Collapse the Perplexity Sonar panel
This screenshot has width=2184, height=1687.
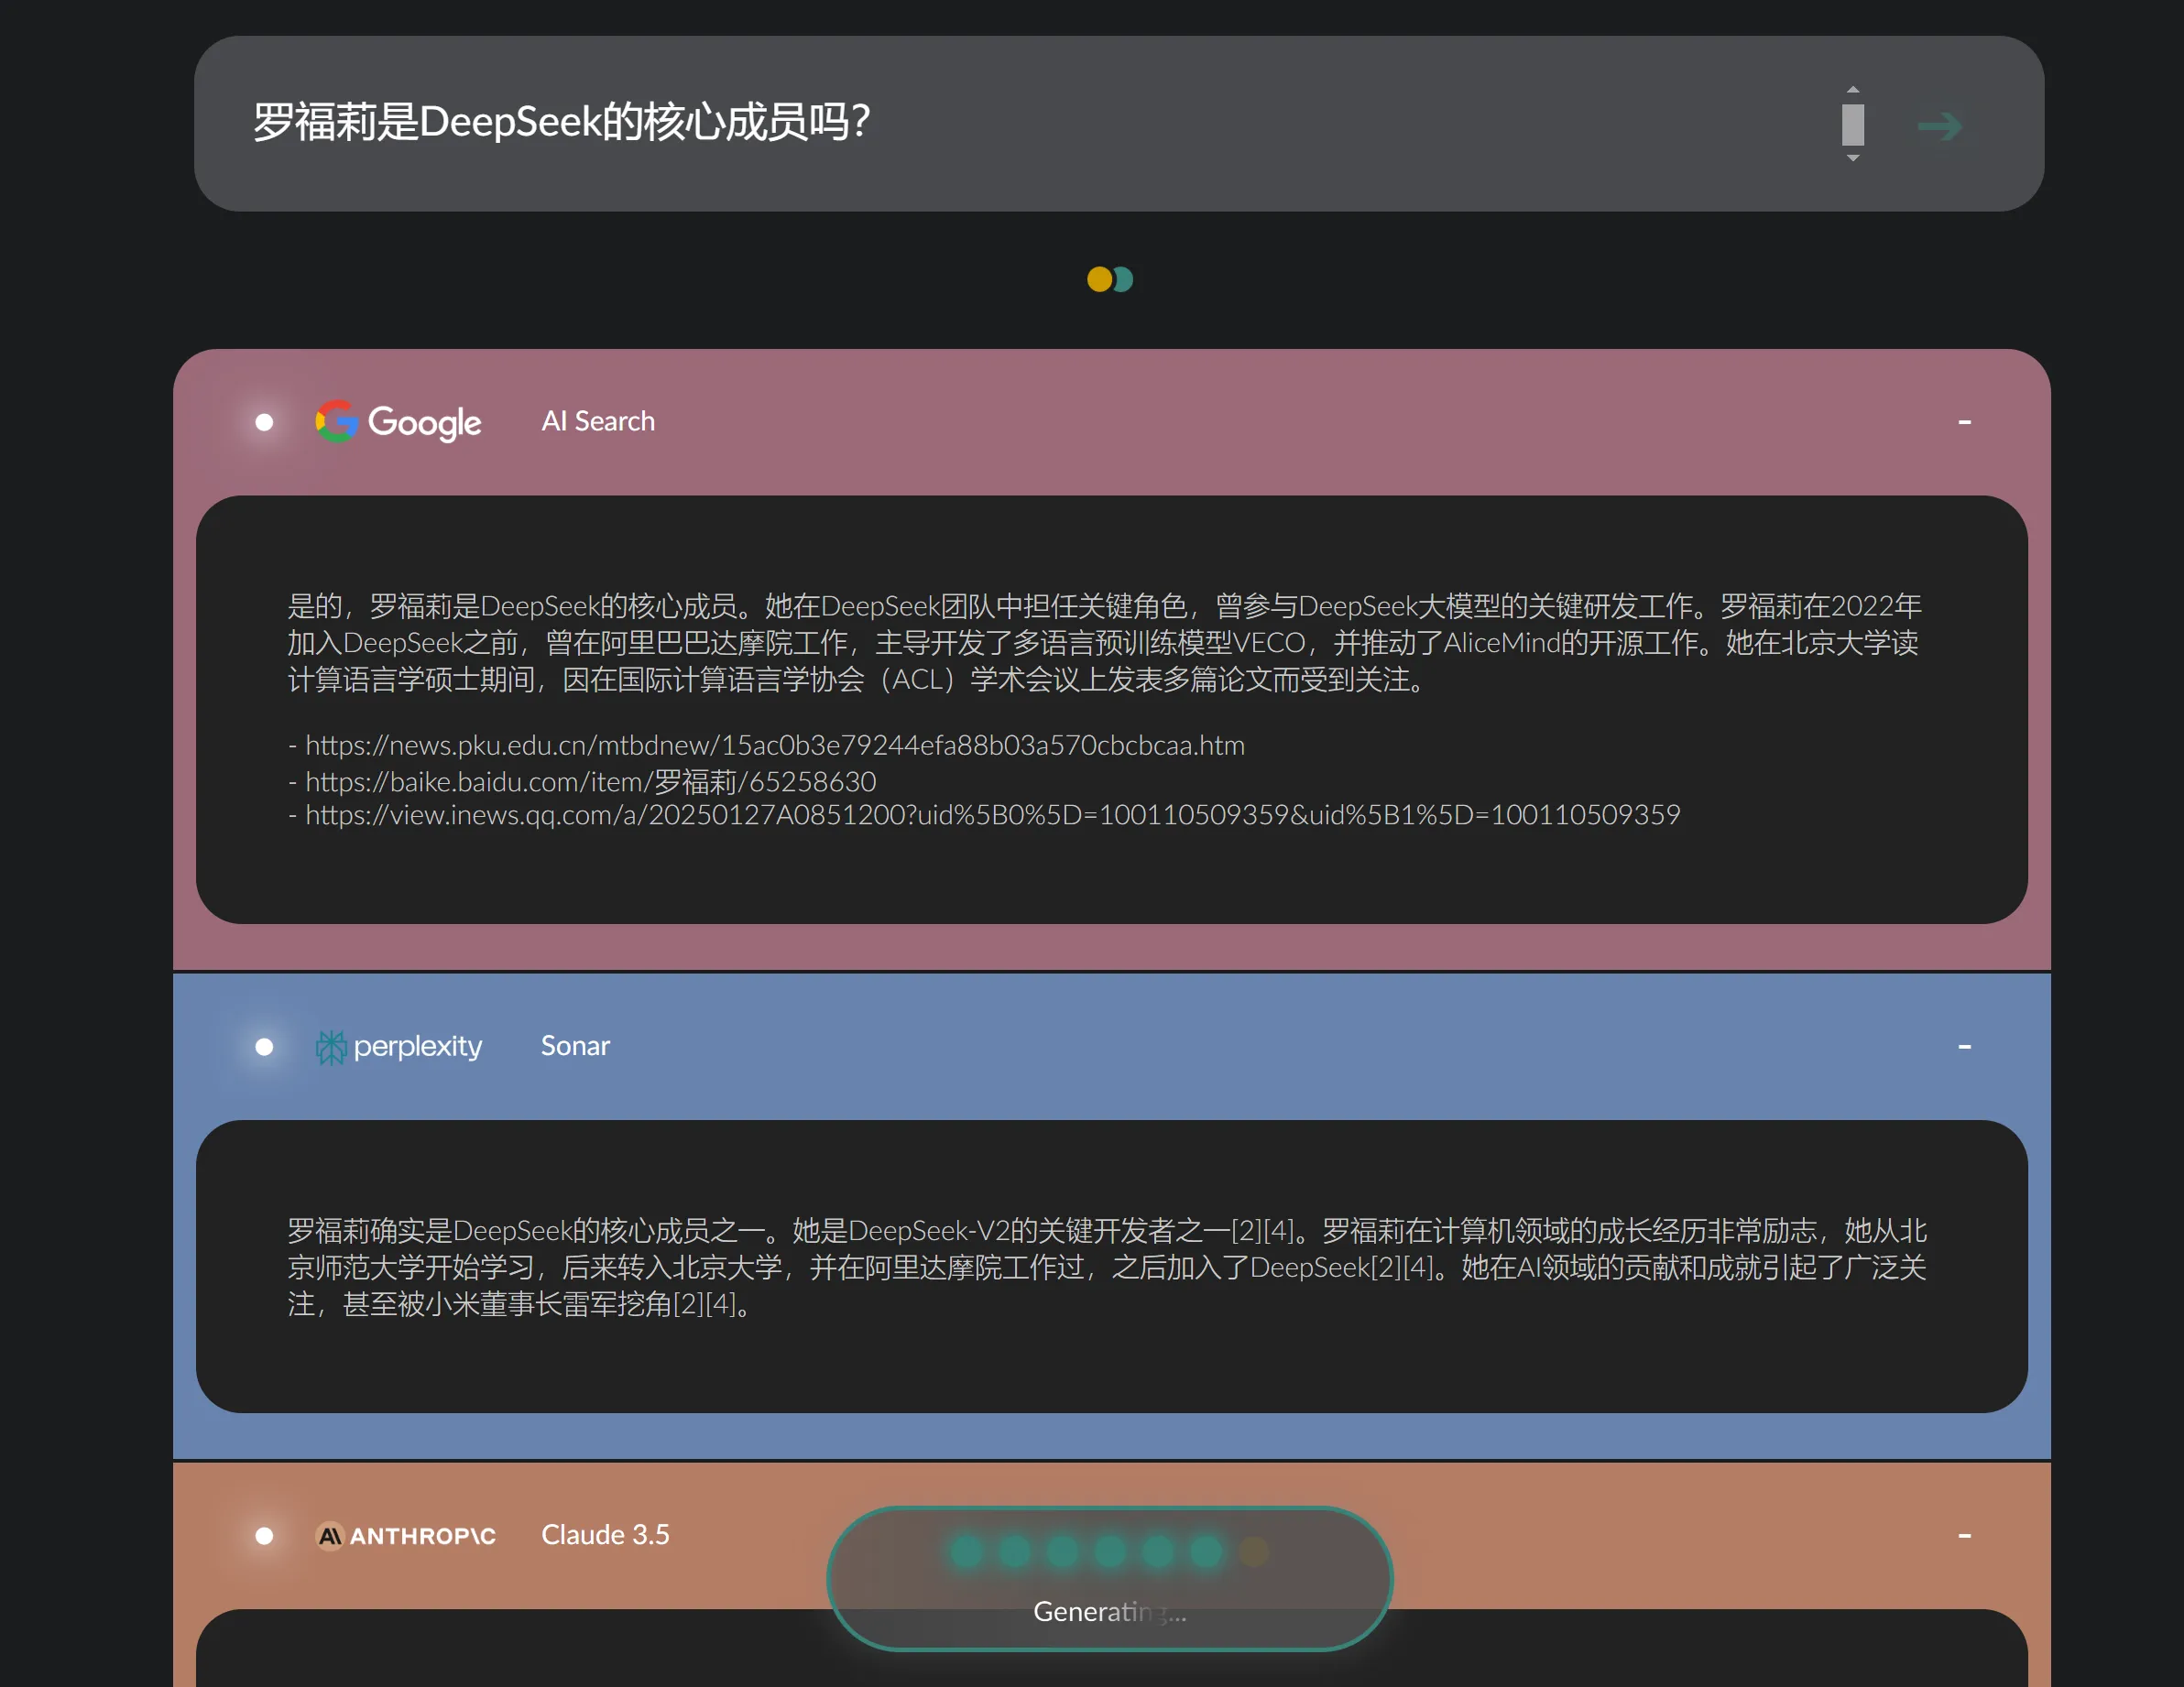tap(1964, 1046)
